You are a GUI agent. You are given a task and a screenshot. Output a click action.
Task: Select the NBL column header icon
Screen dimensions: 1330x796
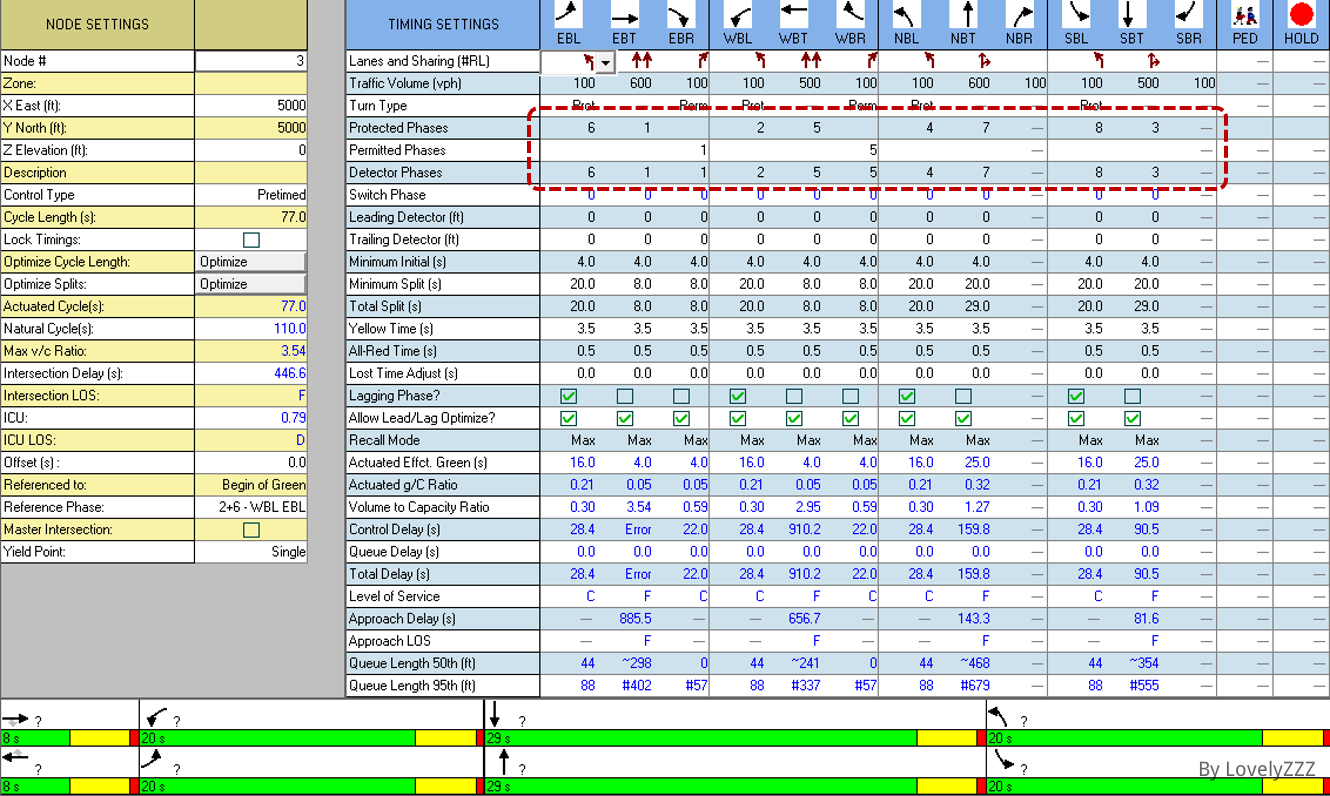click(x=906, y=15)
